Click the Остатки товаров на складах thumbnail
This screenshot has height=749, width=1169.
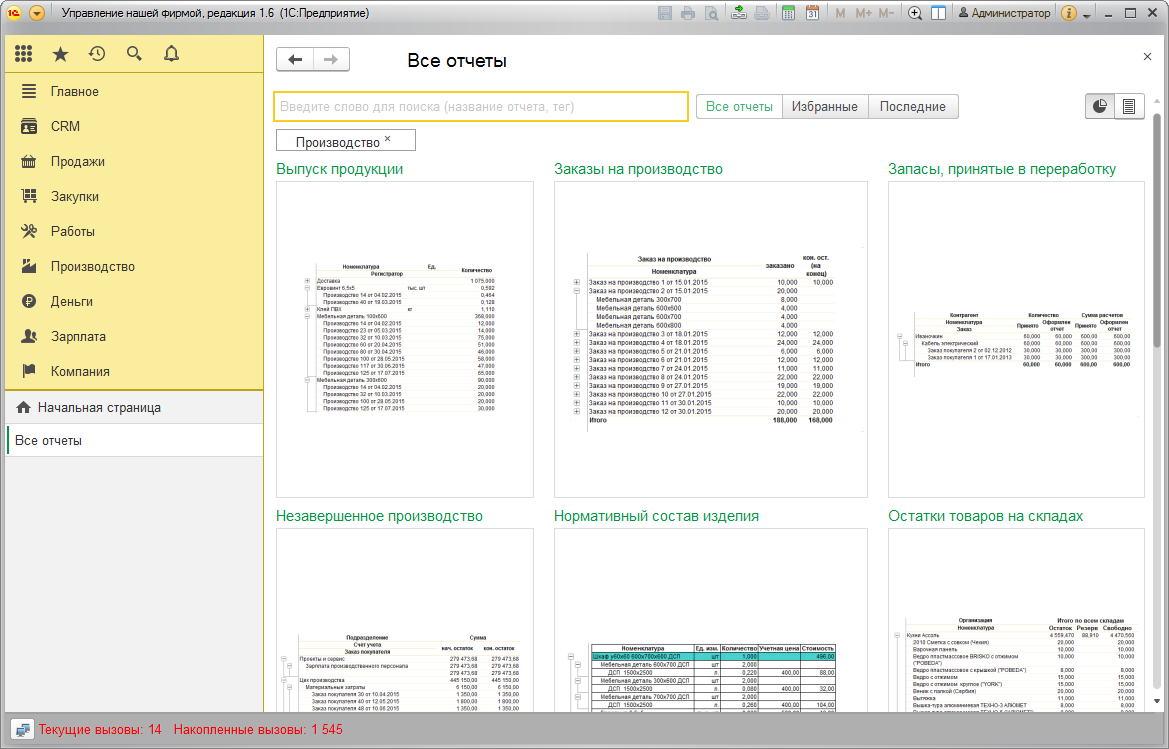[1016, 620]
